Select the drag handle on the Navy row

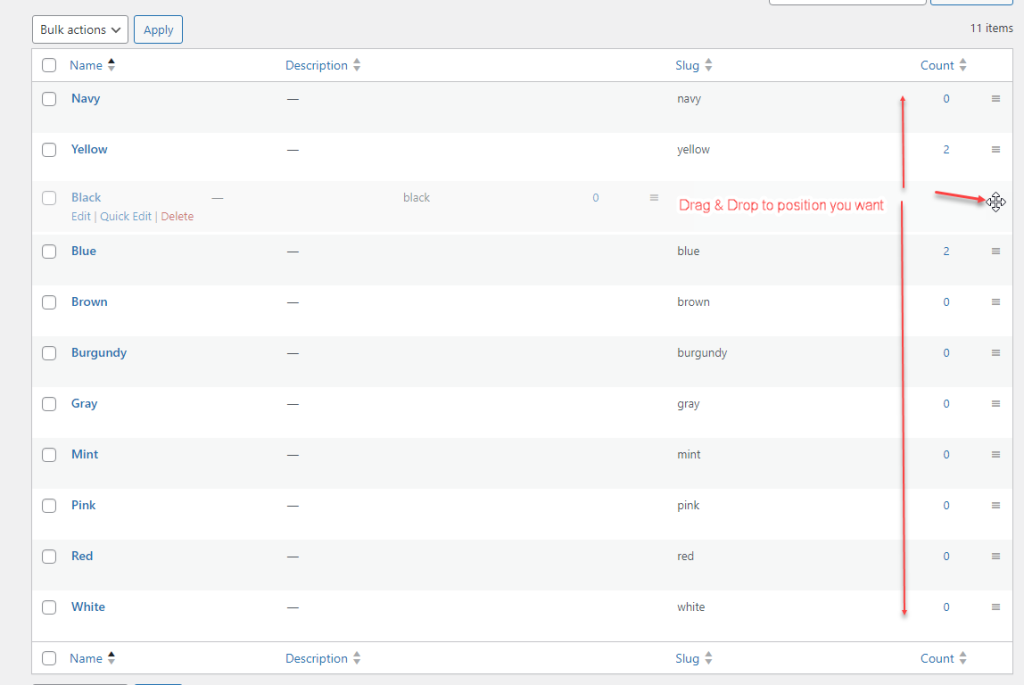pos(996,99)
